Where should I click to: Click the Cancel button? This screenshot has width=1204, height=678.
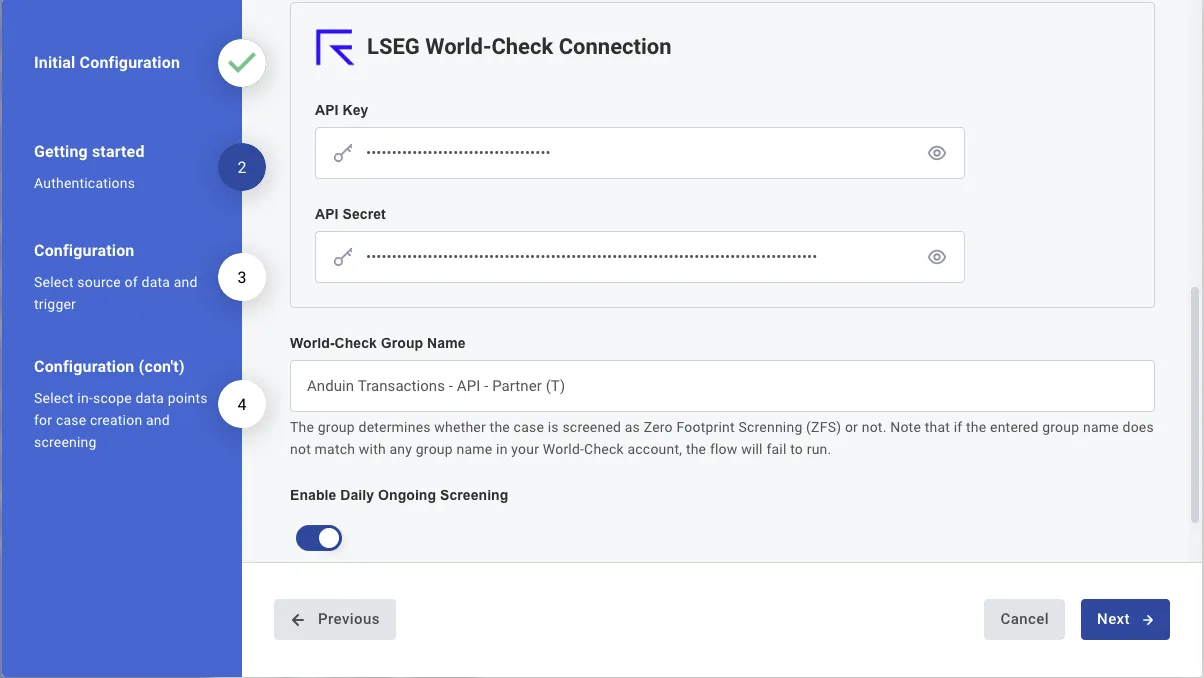(1025, 619)
